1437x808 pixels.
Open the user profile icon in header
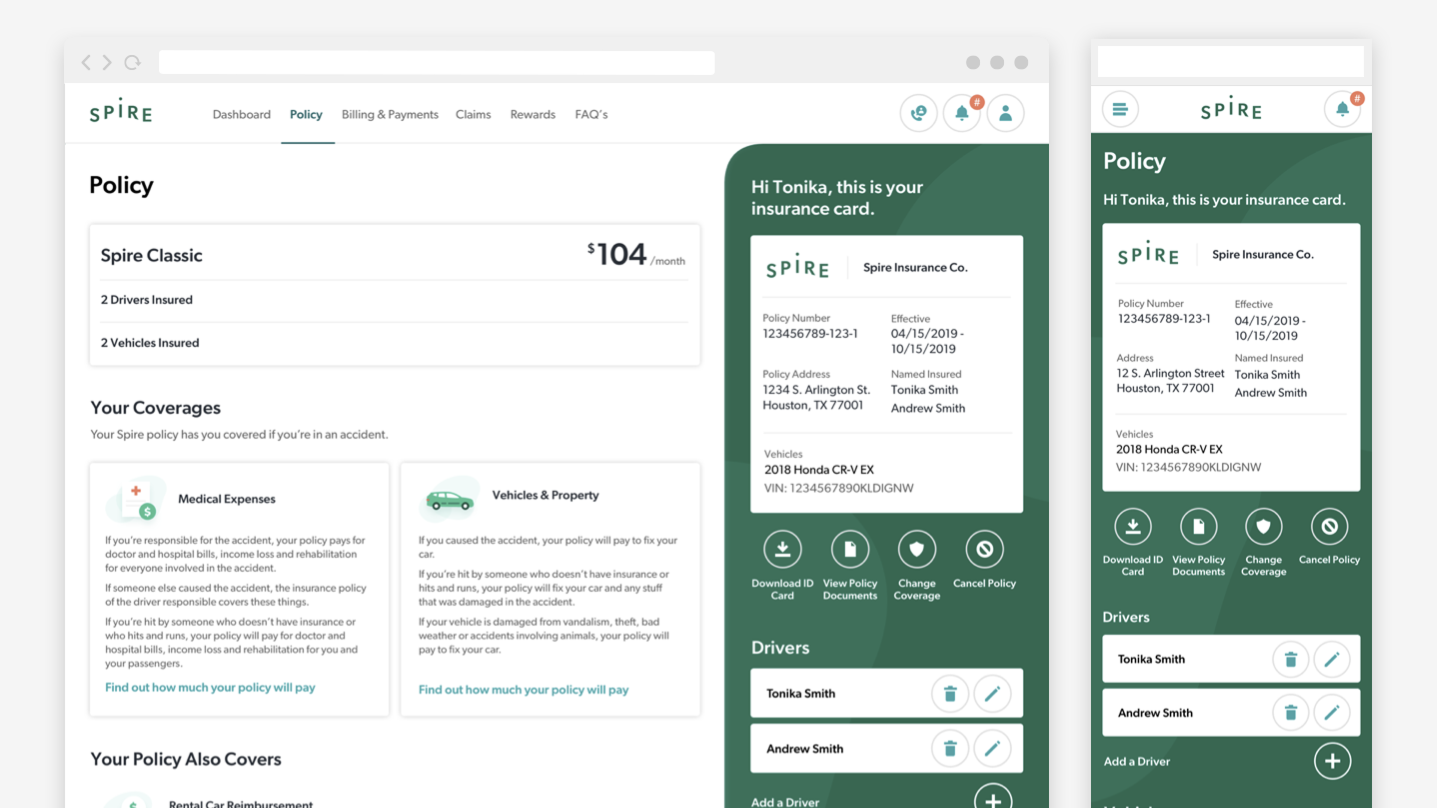click(1005, 114)
